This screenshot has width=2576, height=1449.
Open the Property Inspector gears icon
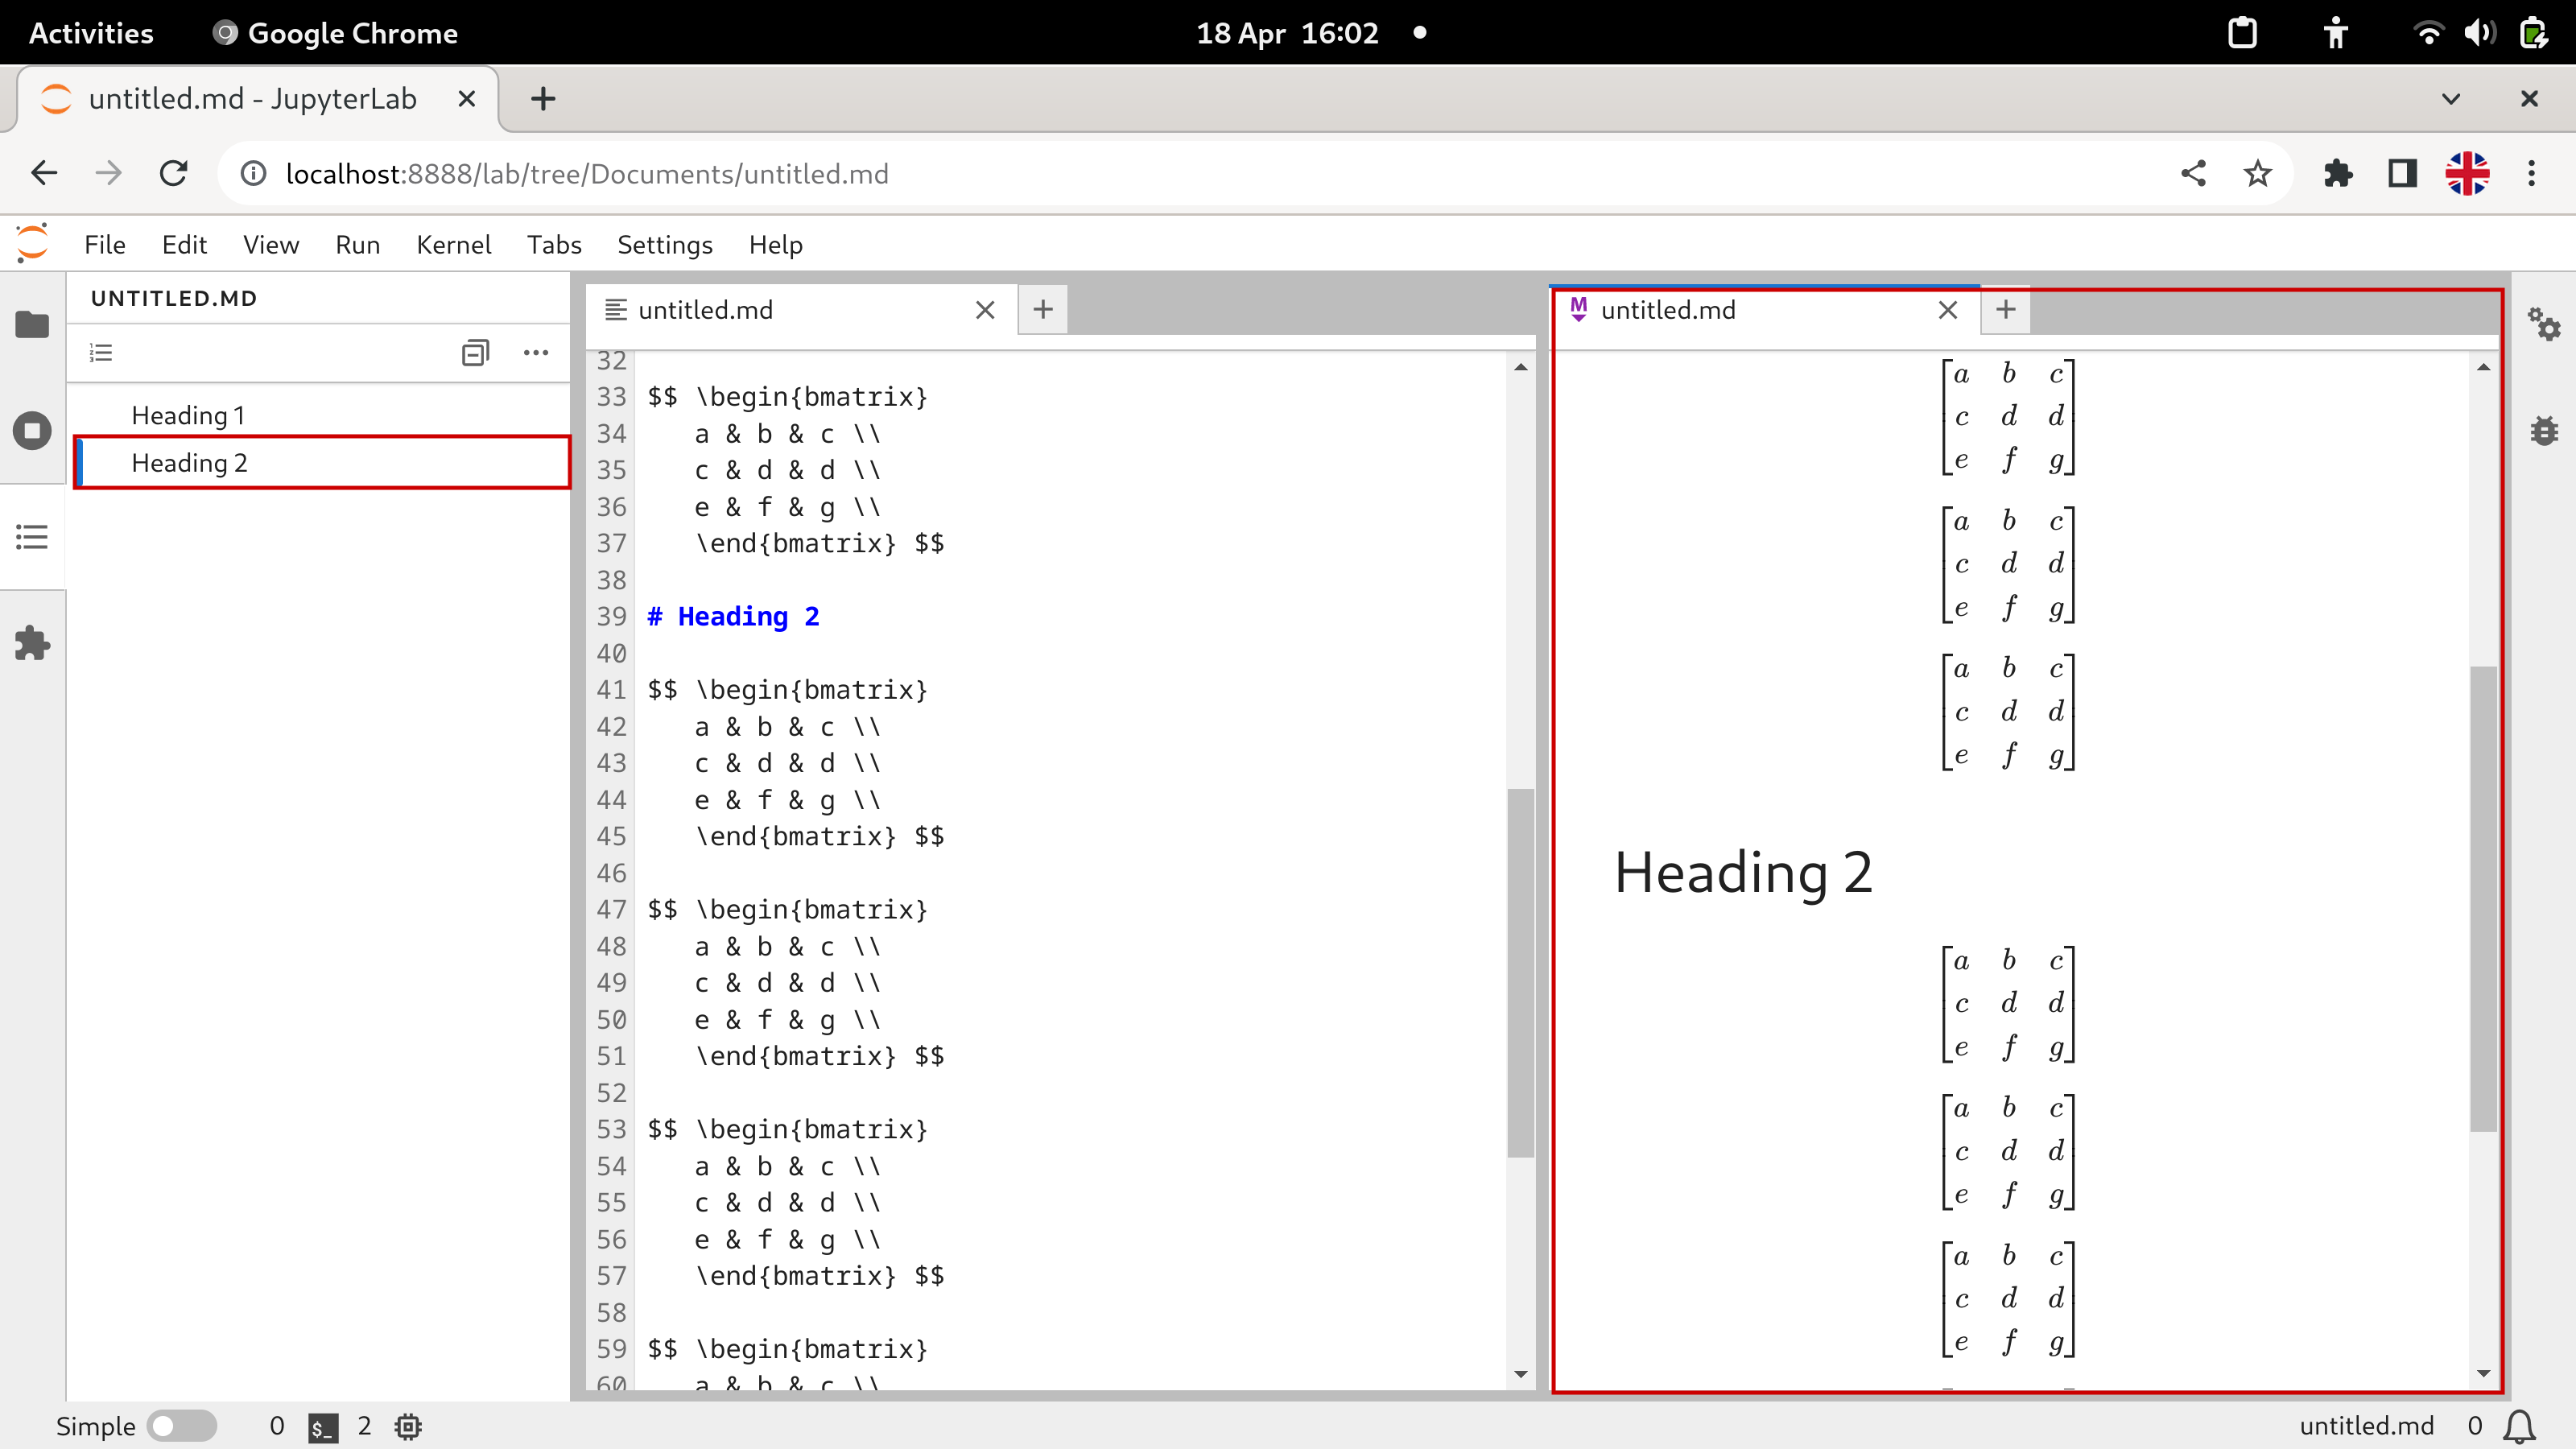[2543, 325]
